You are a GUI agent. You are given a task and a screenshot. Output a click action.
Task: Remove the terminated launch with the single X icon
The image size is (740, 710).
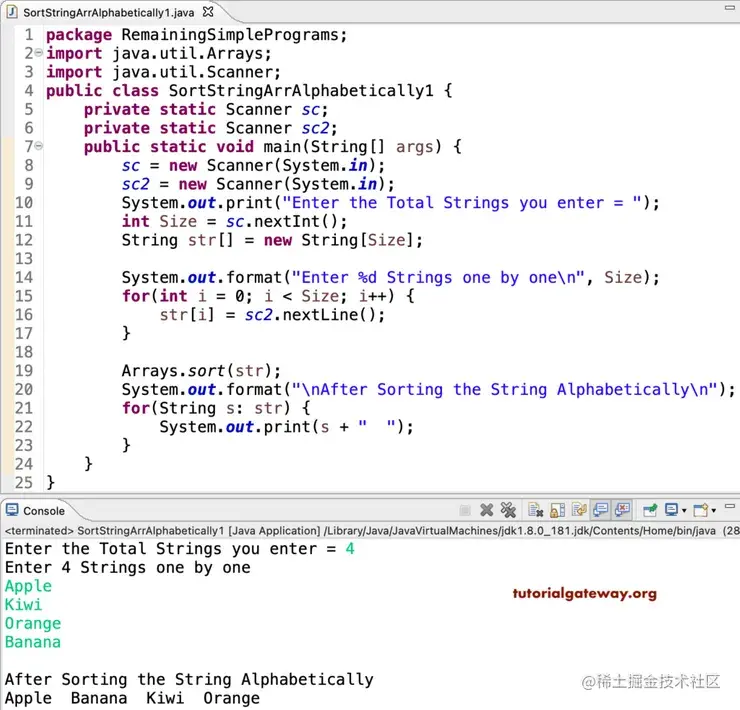click(x=487, y=510)
